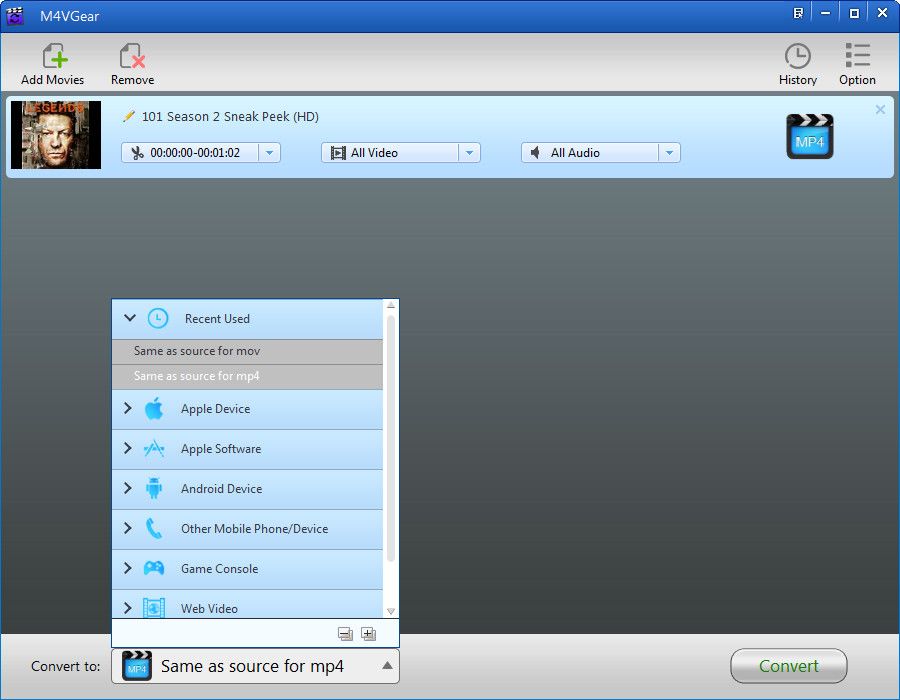The height and width of the screenshot is (700, 900).
Task: Click the MP4 clapperboard icon in Convert to box
Action: 137,666
